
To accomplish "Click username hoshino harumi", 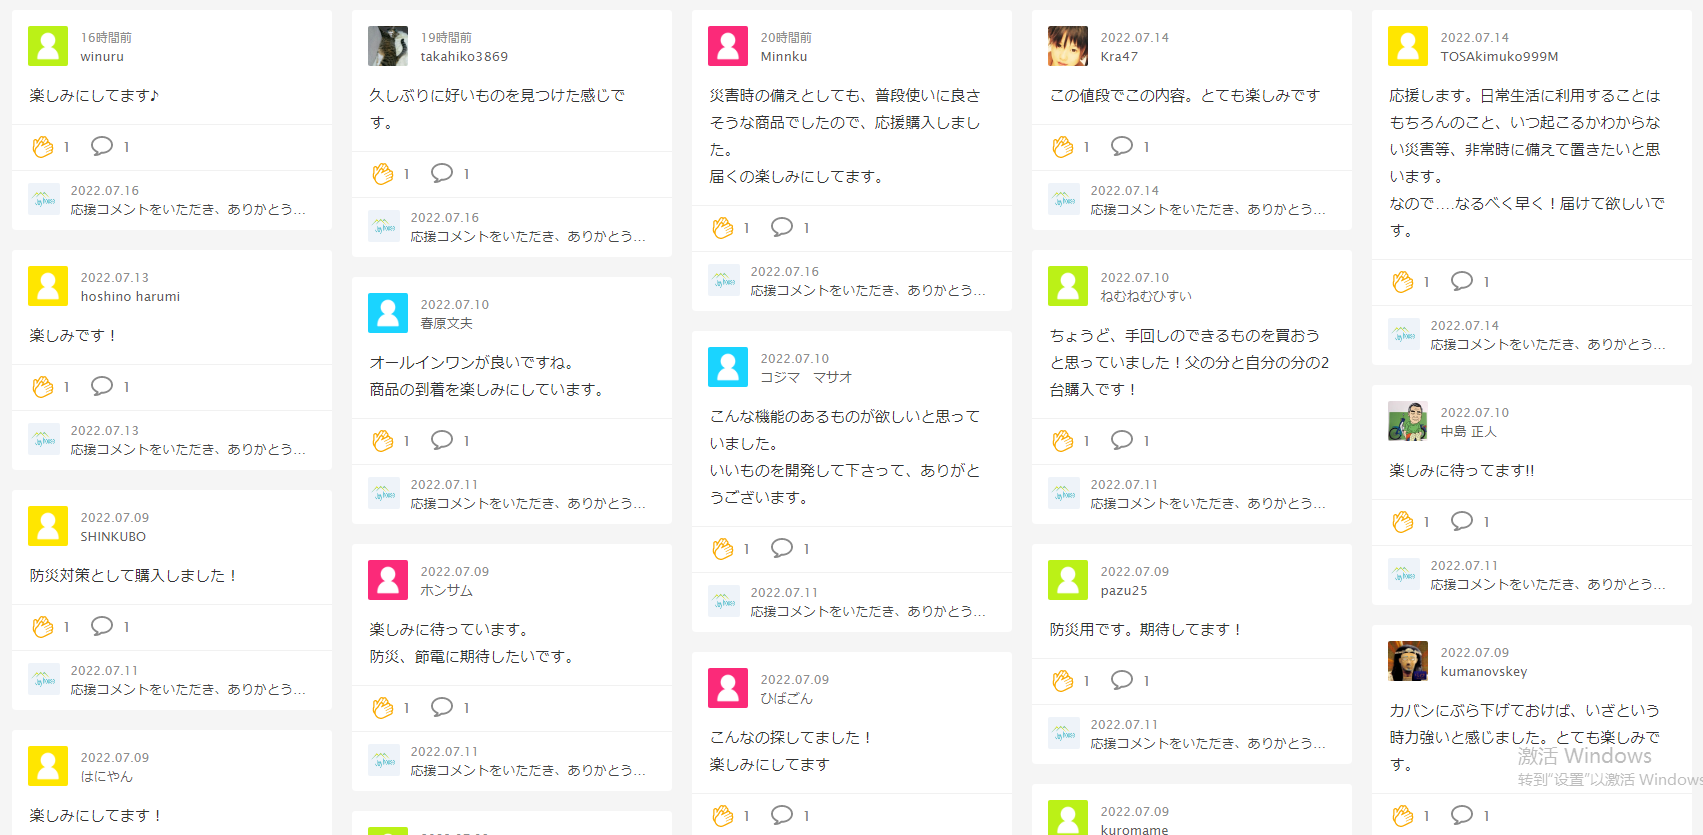I will pyautogui.click(x=130, y=297).
